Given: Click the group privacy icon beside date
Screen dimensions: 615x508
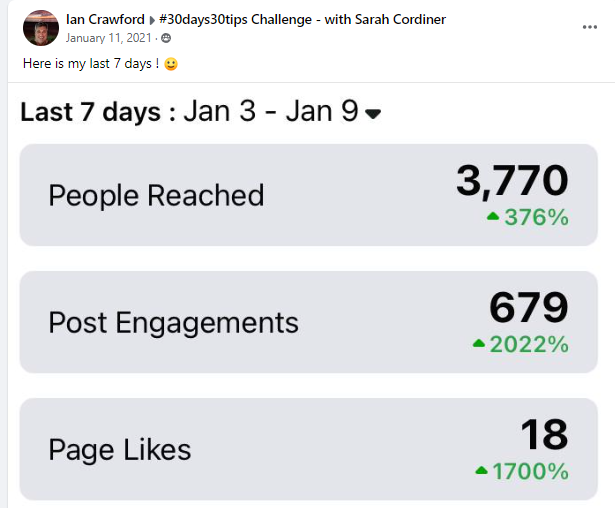Looking at the screenshot, I should [x=165, y=38].
